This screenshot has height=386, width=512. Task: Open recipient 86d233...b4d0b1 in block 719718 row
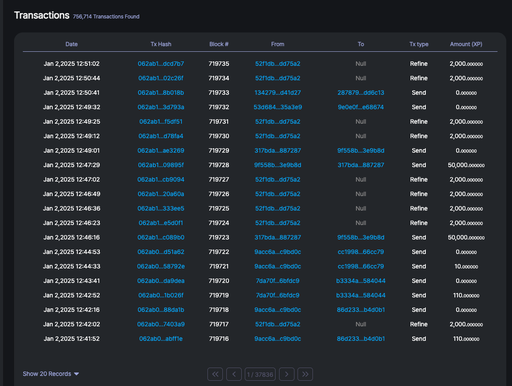361,310
